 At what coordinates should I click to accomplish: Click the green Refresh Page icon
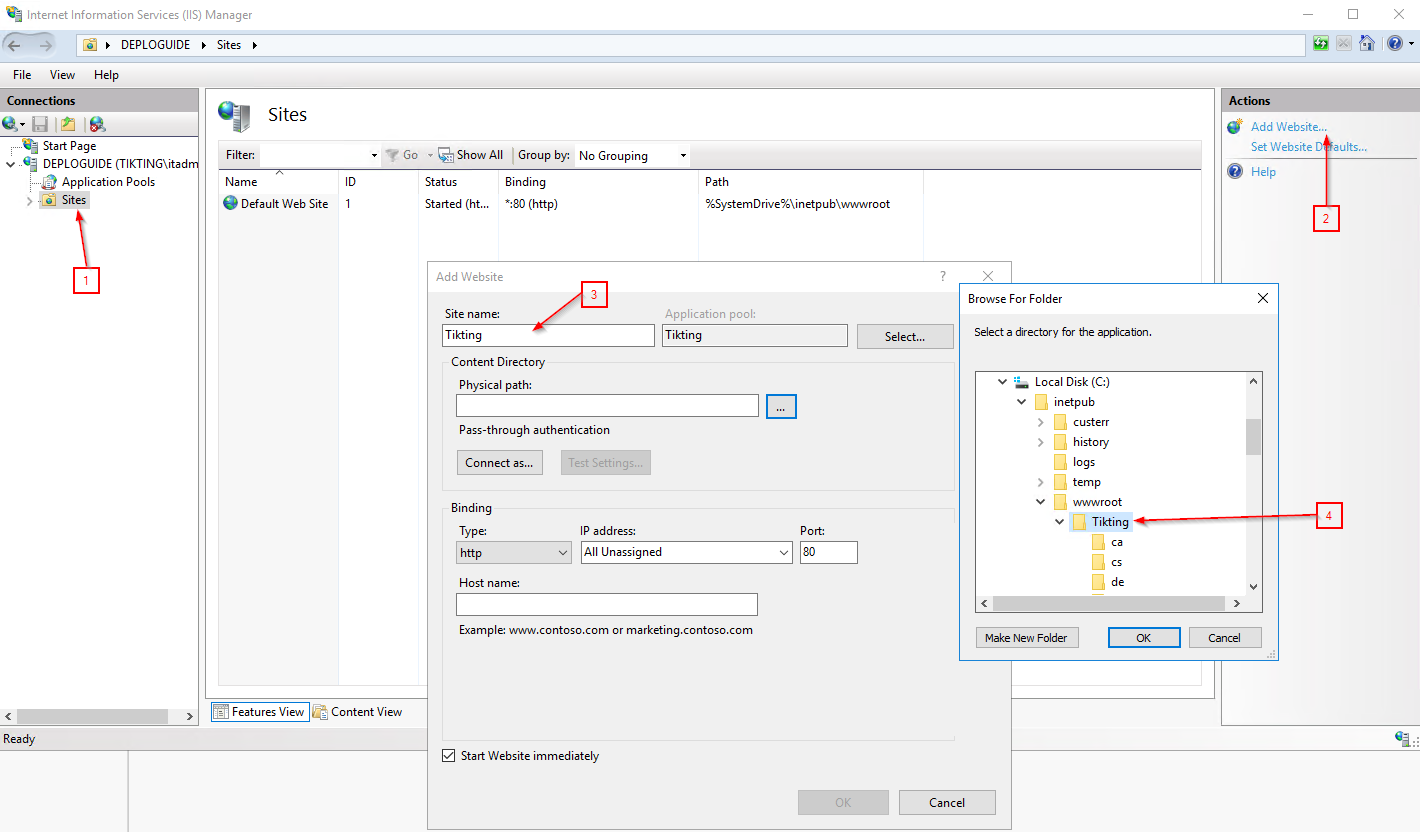click(x=1321, y=44)
